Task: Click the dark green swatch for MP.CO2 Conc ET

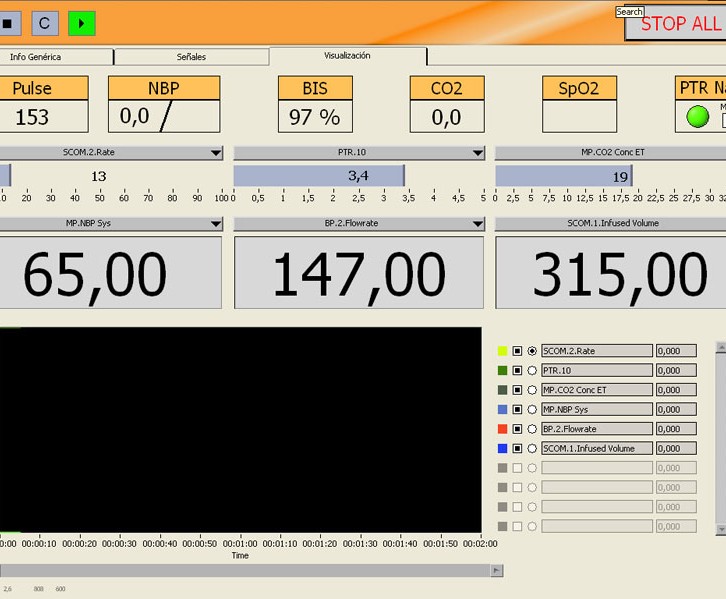Action: coord(502,390)
